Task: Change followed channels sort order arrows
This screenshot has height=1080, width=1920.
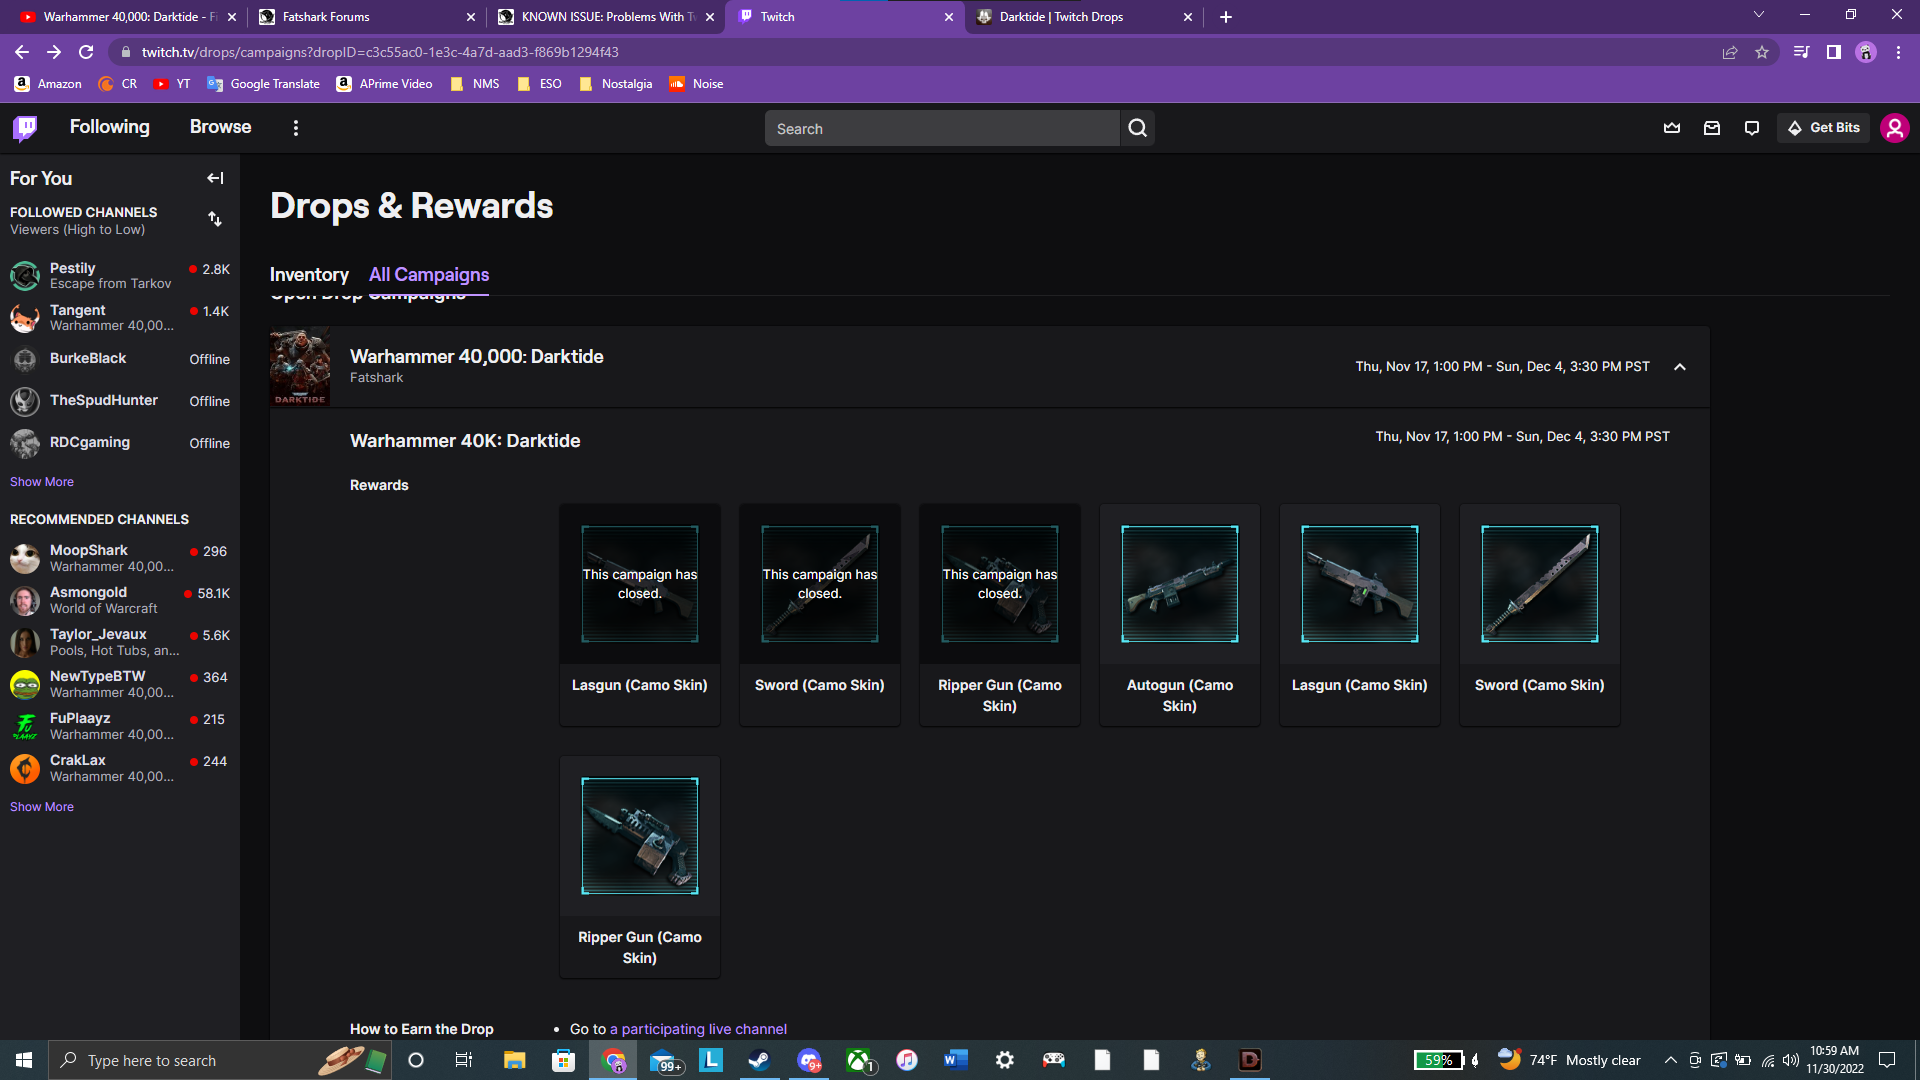Action: [215, 219]
